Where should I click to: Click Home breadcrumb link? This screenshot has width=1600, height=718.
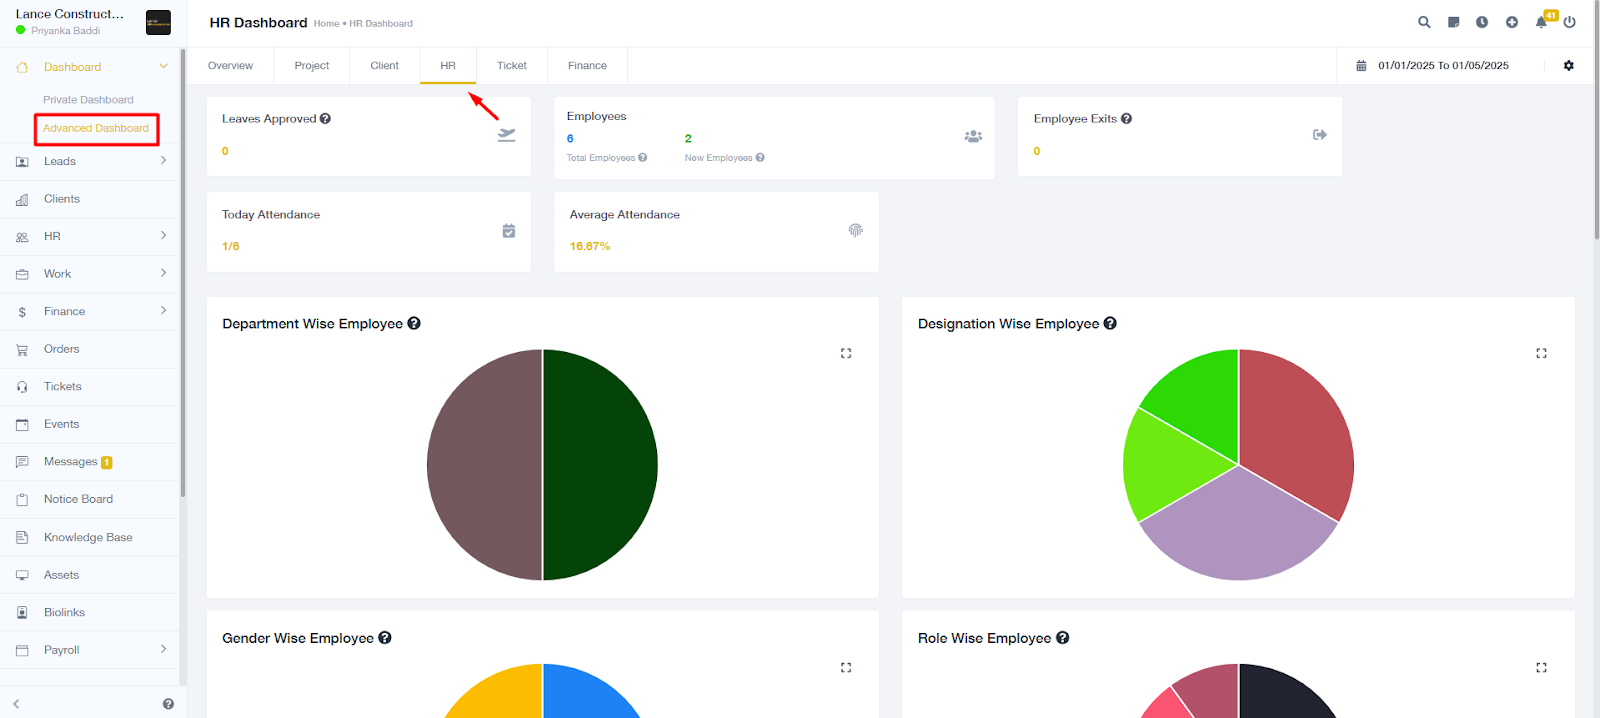coord(326,23)
